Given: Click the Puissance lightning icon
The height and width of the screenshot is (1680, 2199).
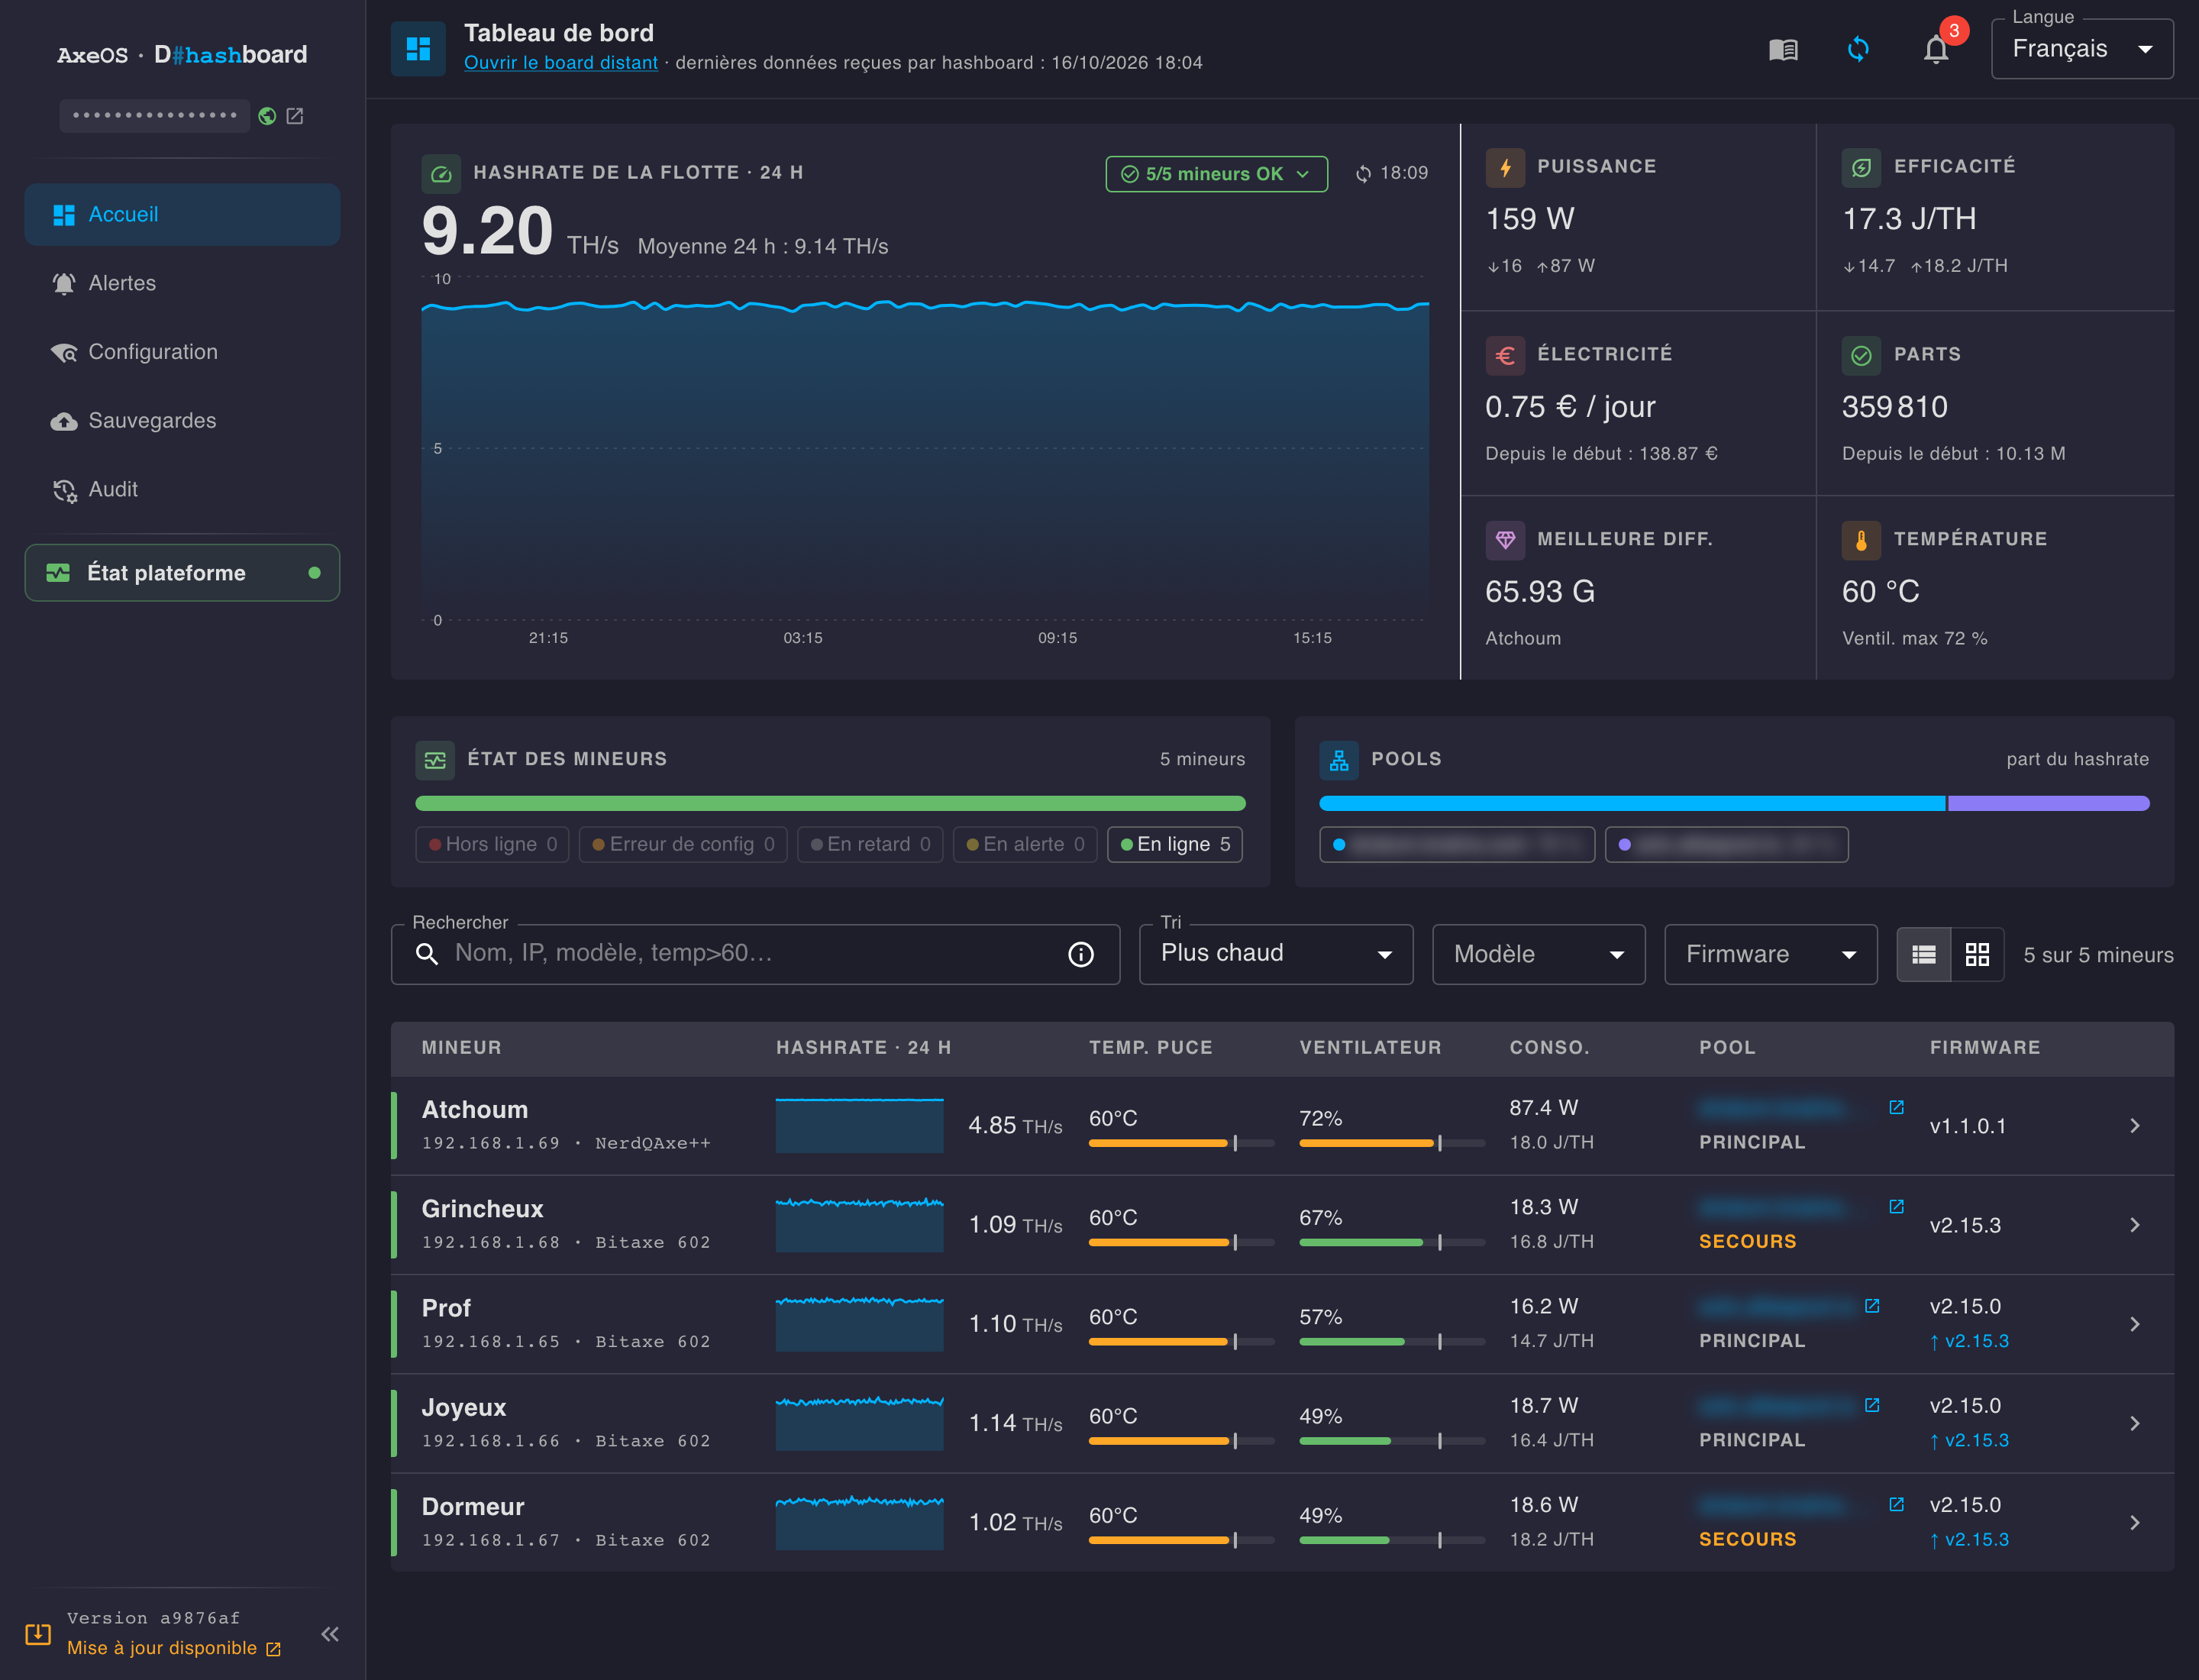Looking at the screenshot, I should tap(1505, 167).
